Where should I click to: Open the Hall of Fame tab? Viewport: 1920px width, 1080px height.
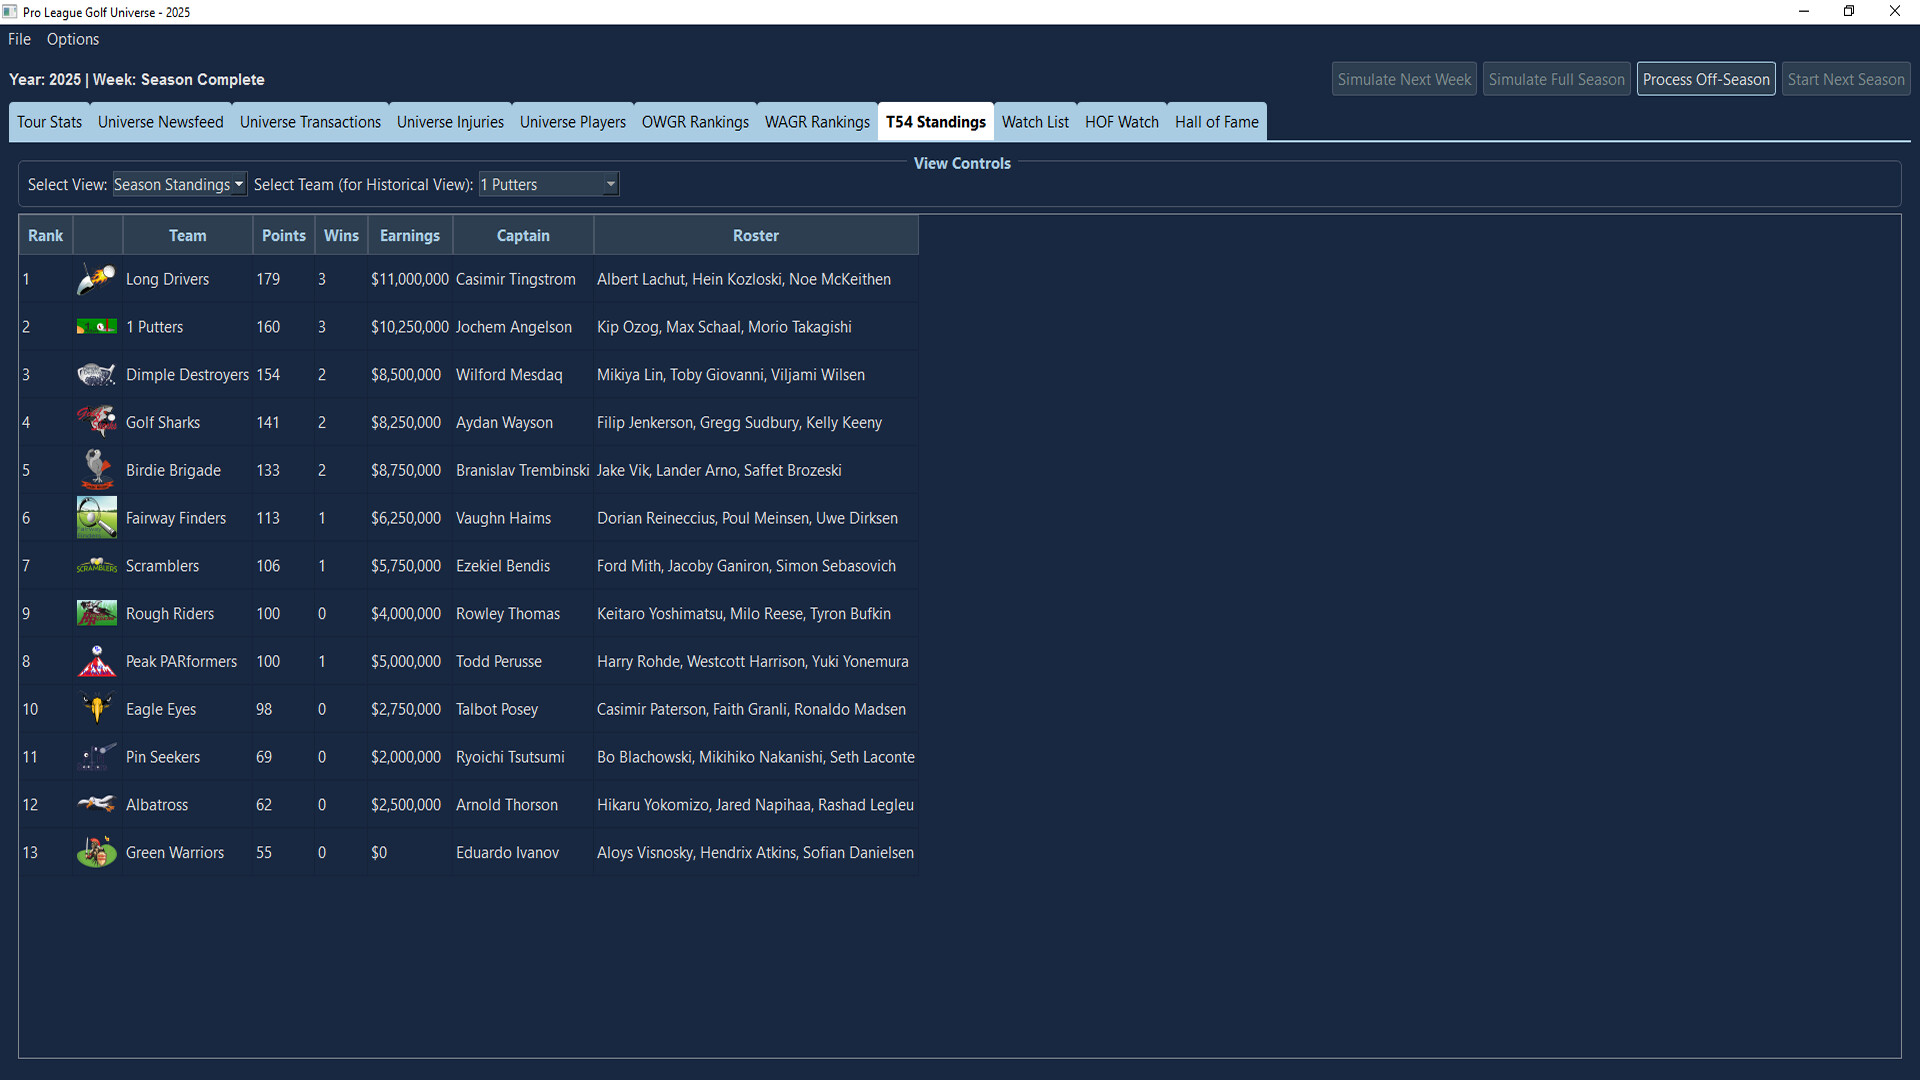pyautogui.click(x=1216, y=121)
